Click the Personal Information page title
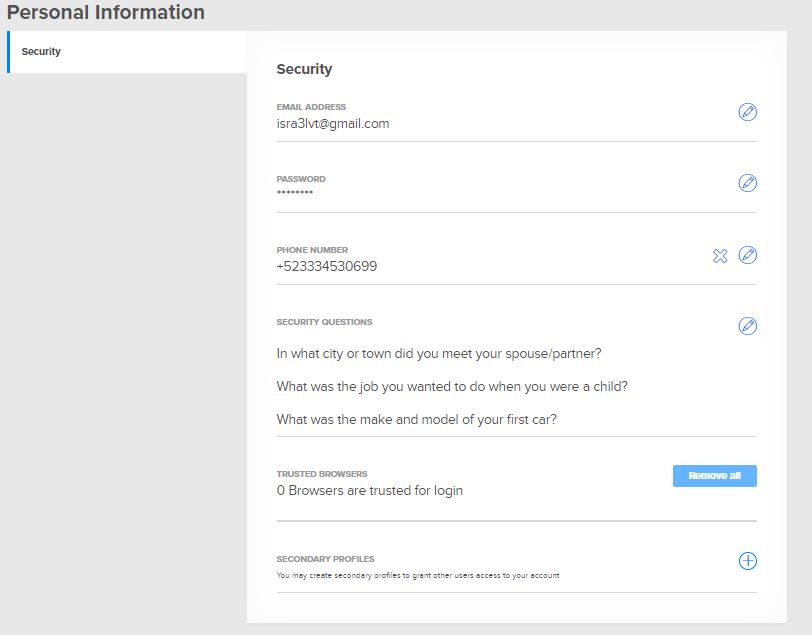 (106, 13)
